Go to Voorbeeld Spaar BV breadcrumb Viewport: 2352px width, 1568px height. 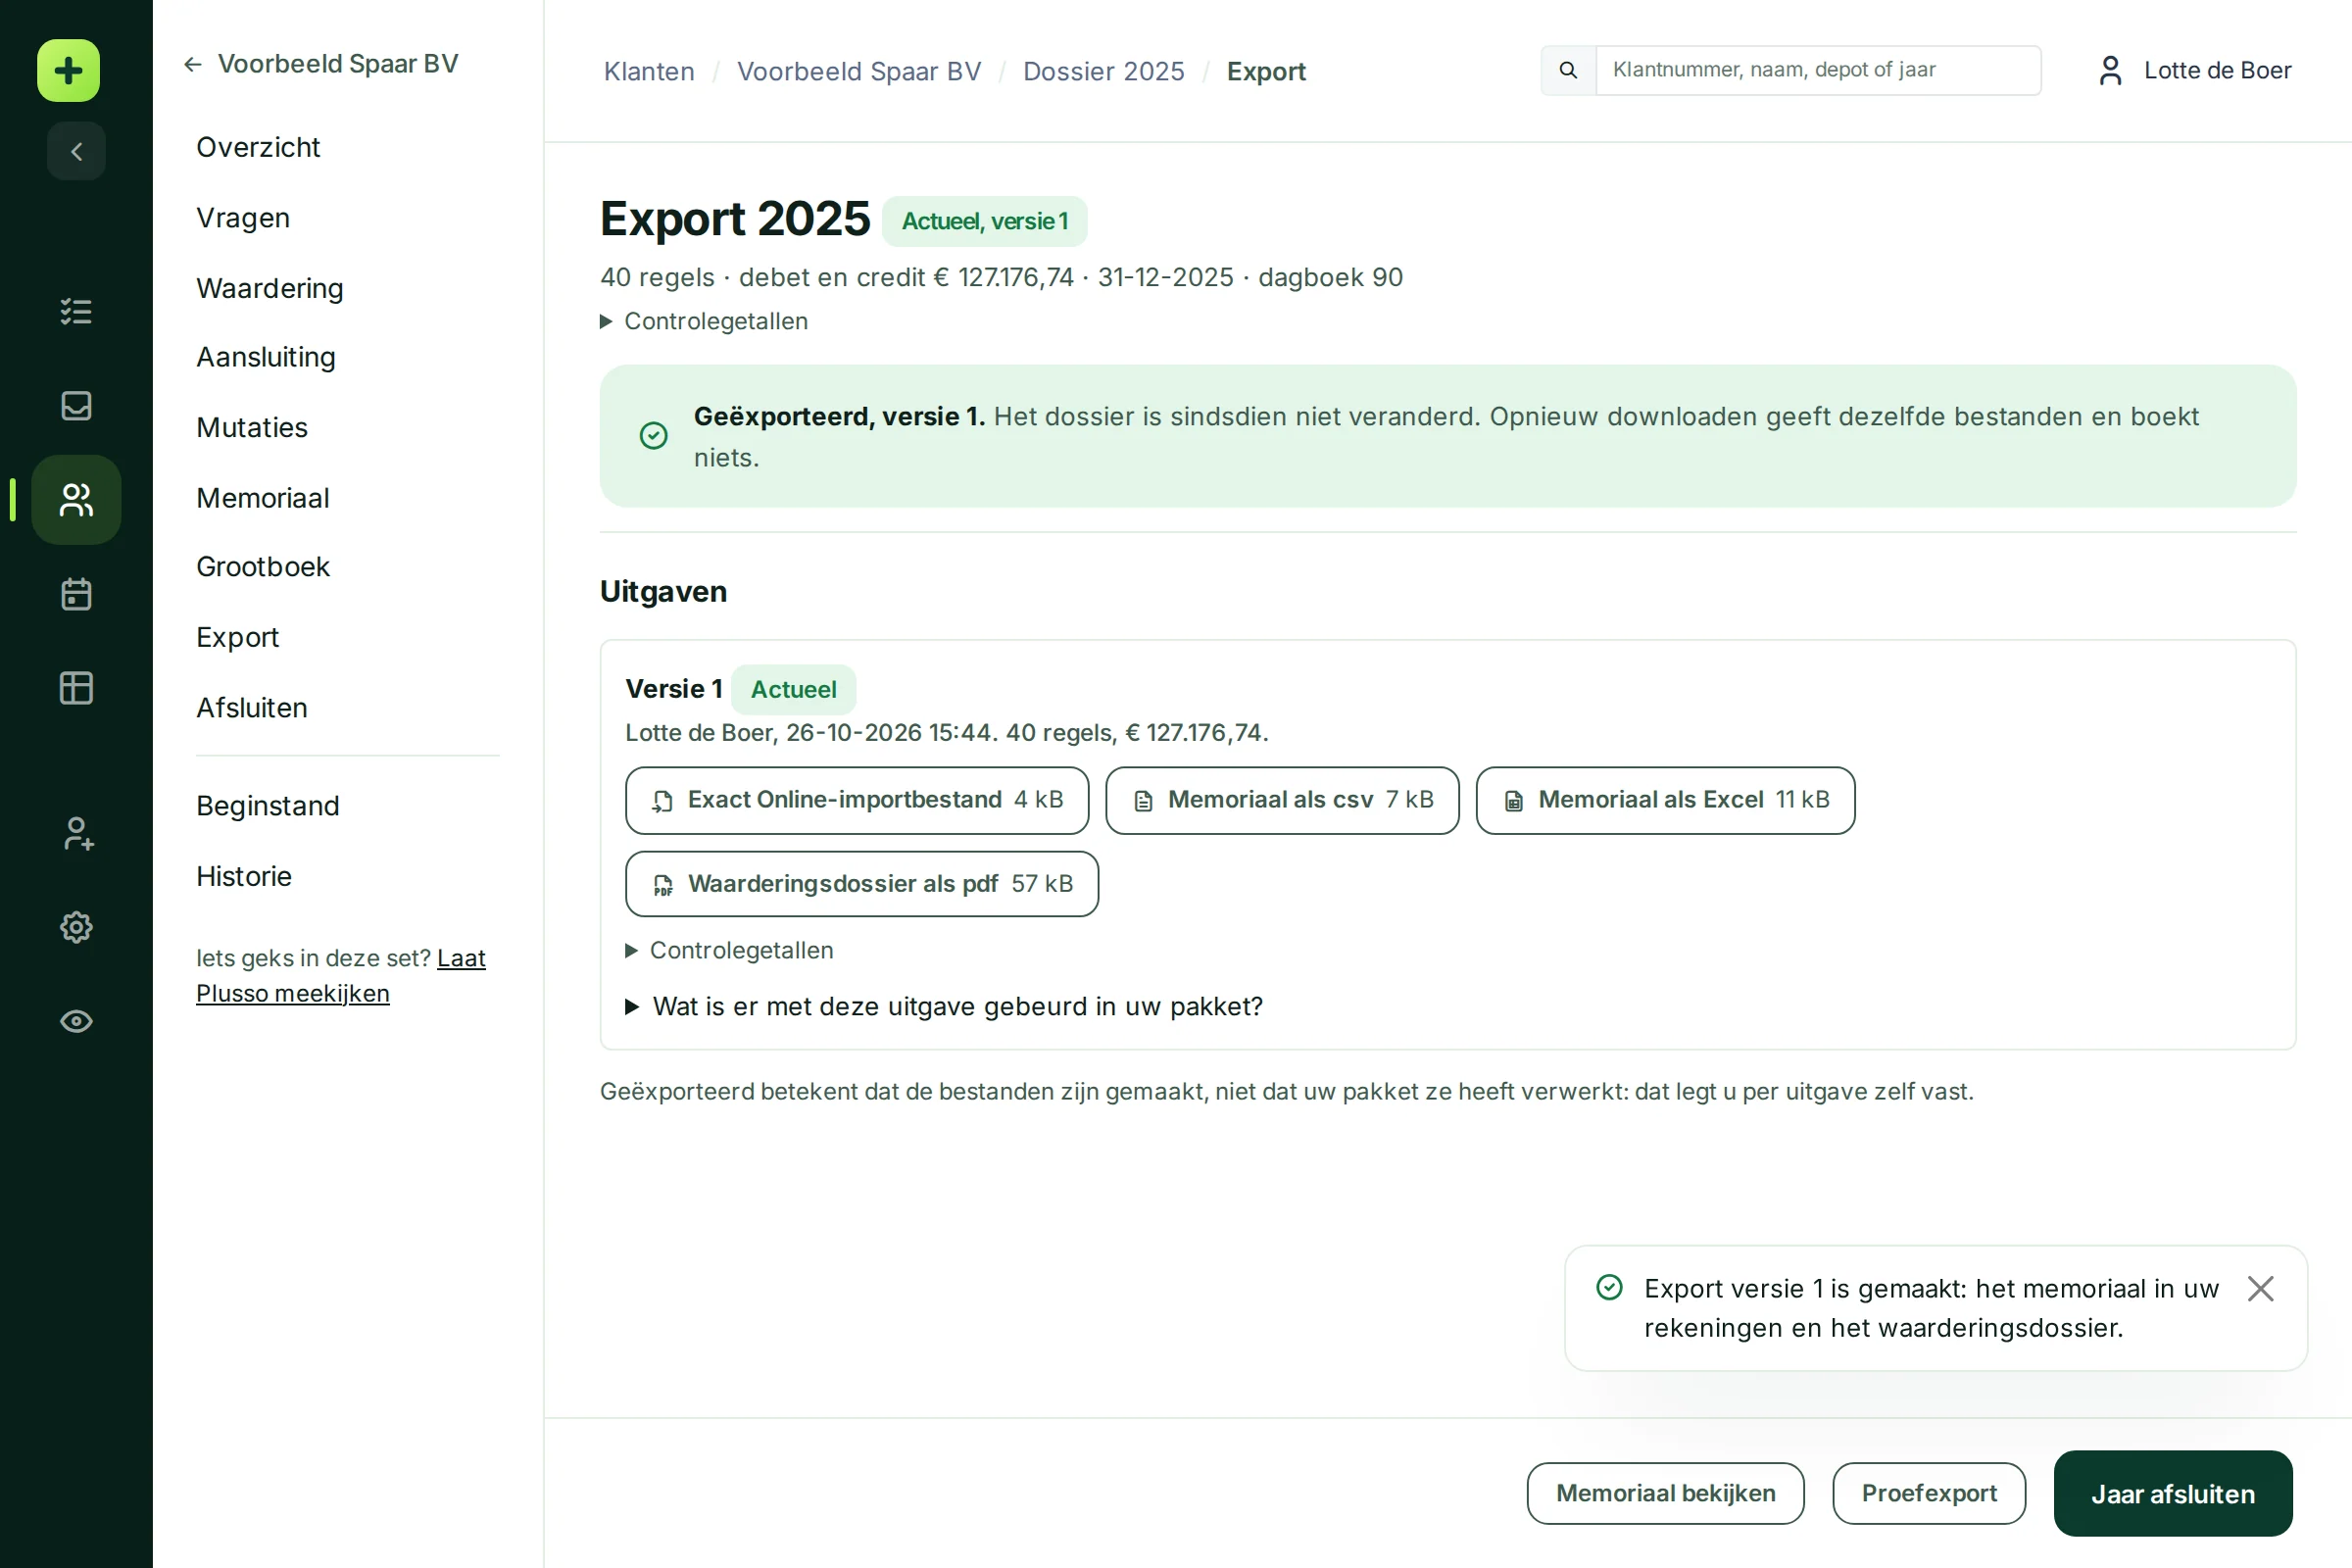(x=859, y=71)
